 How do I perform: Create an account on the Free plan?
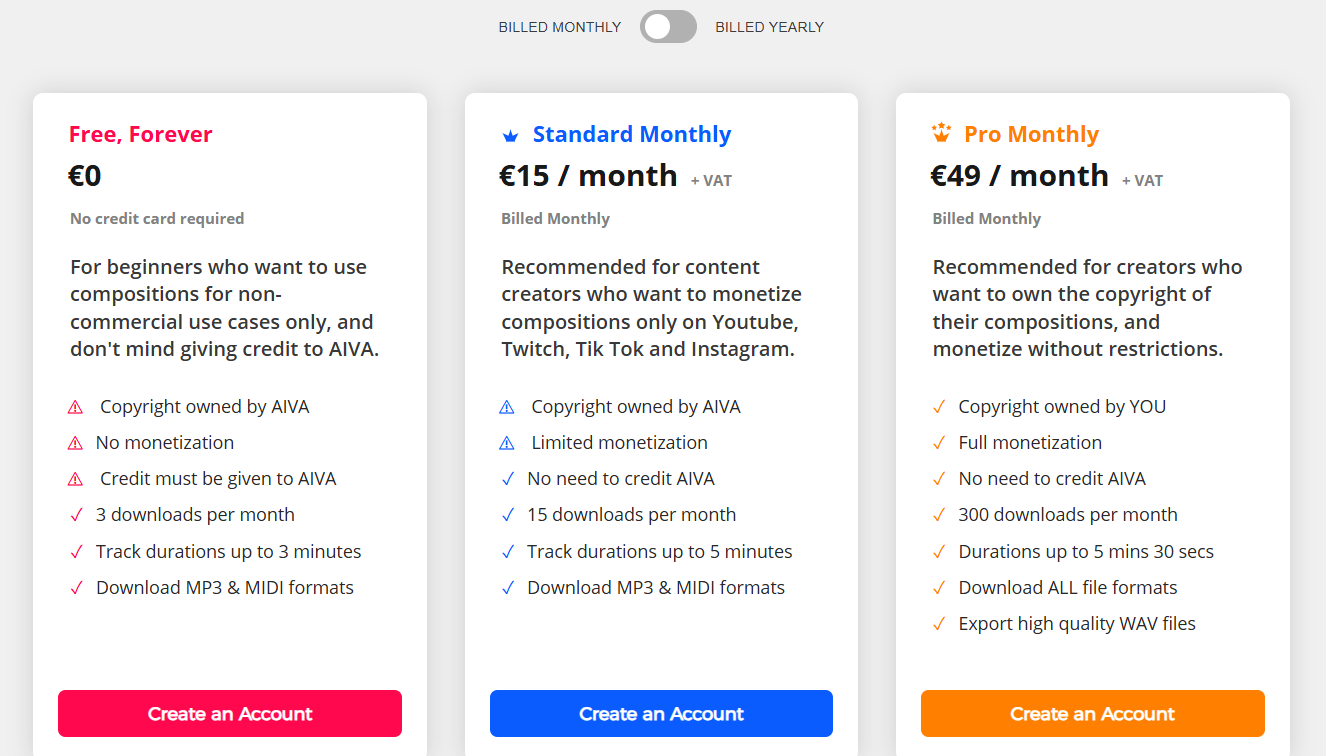tap(230, 714)
